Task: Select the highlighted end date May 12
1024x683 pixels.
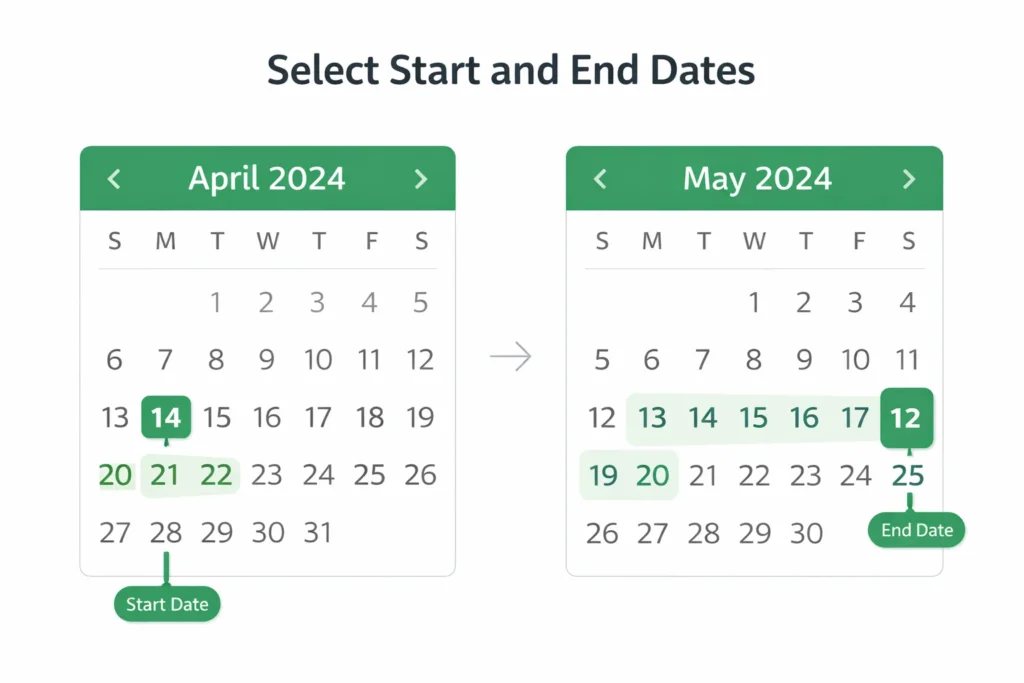Action: pos(907,417)
